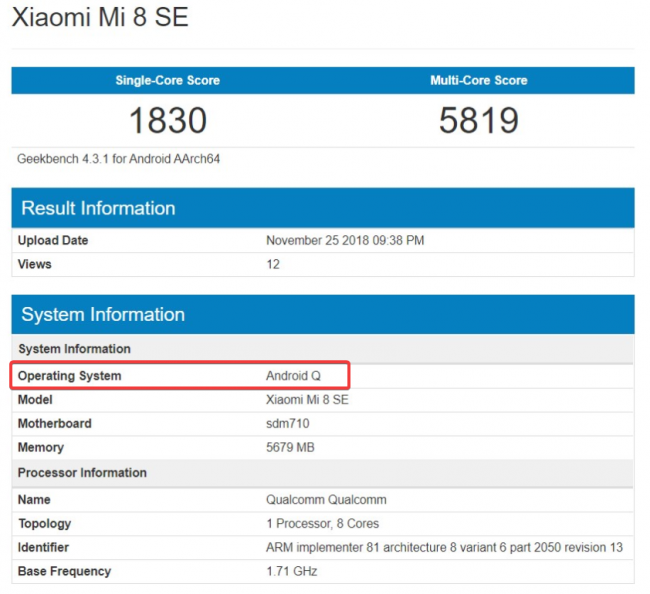
Task: Select the Qualcomm Qualcomm processor name
Action: [326, 499]
